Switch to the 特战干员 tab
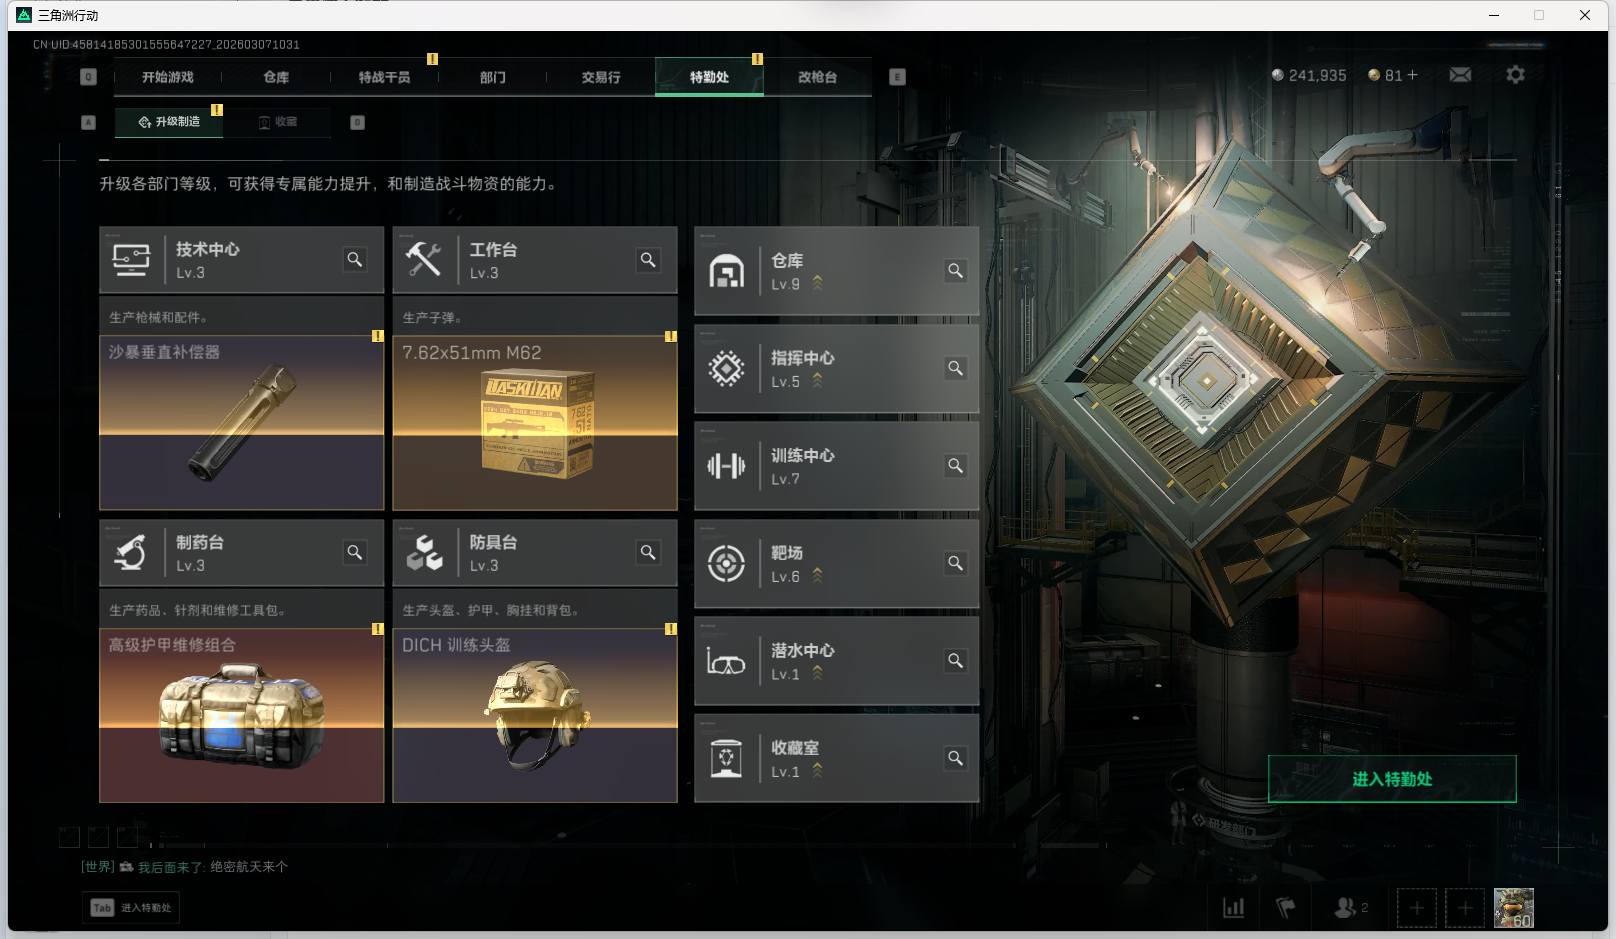 coord(384,77)
